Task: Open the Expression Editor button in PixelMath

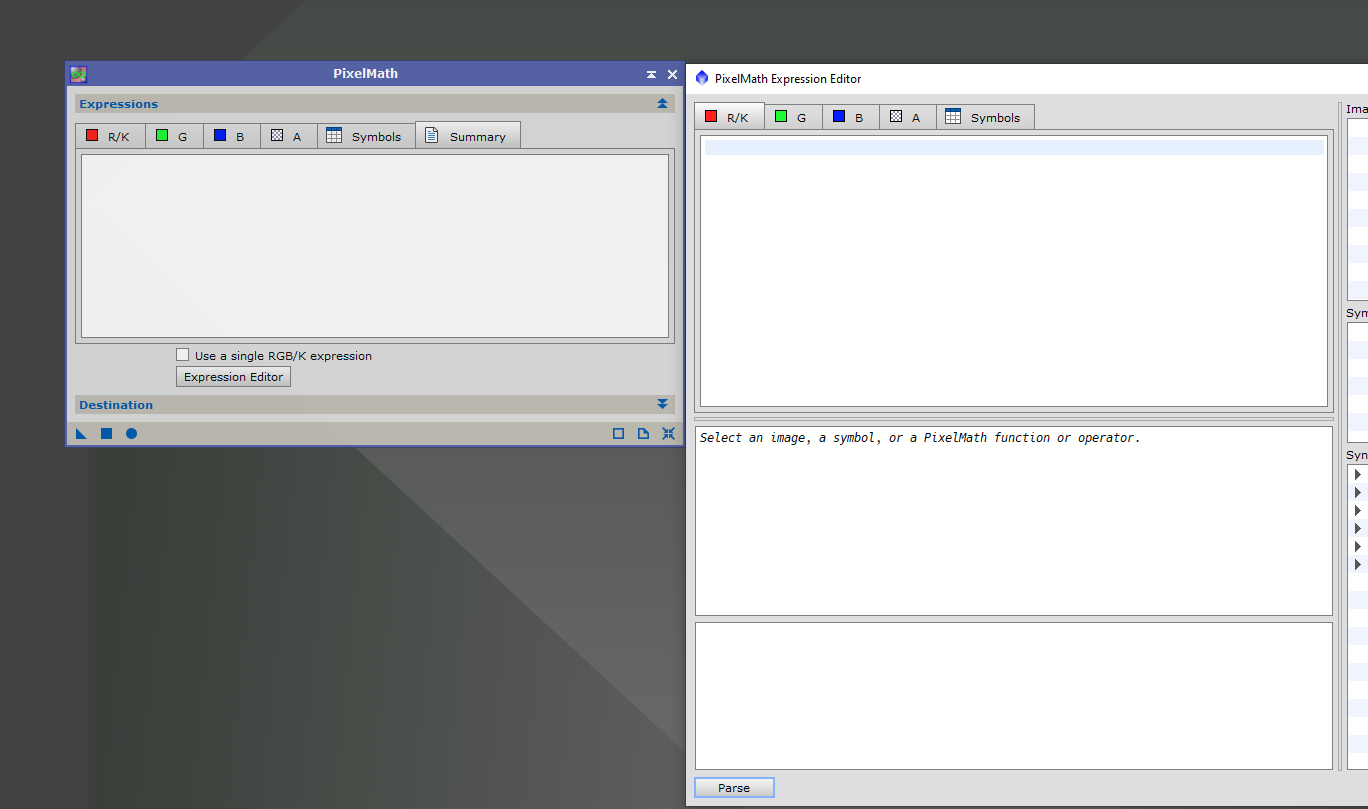Action: point(233,377)
